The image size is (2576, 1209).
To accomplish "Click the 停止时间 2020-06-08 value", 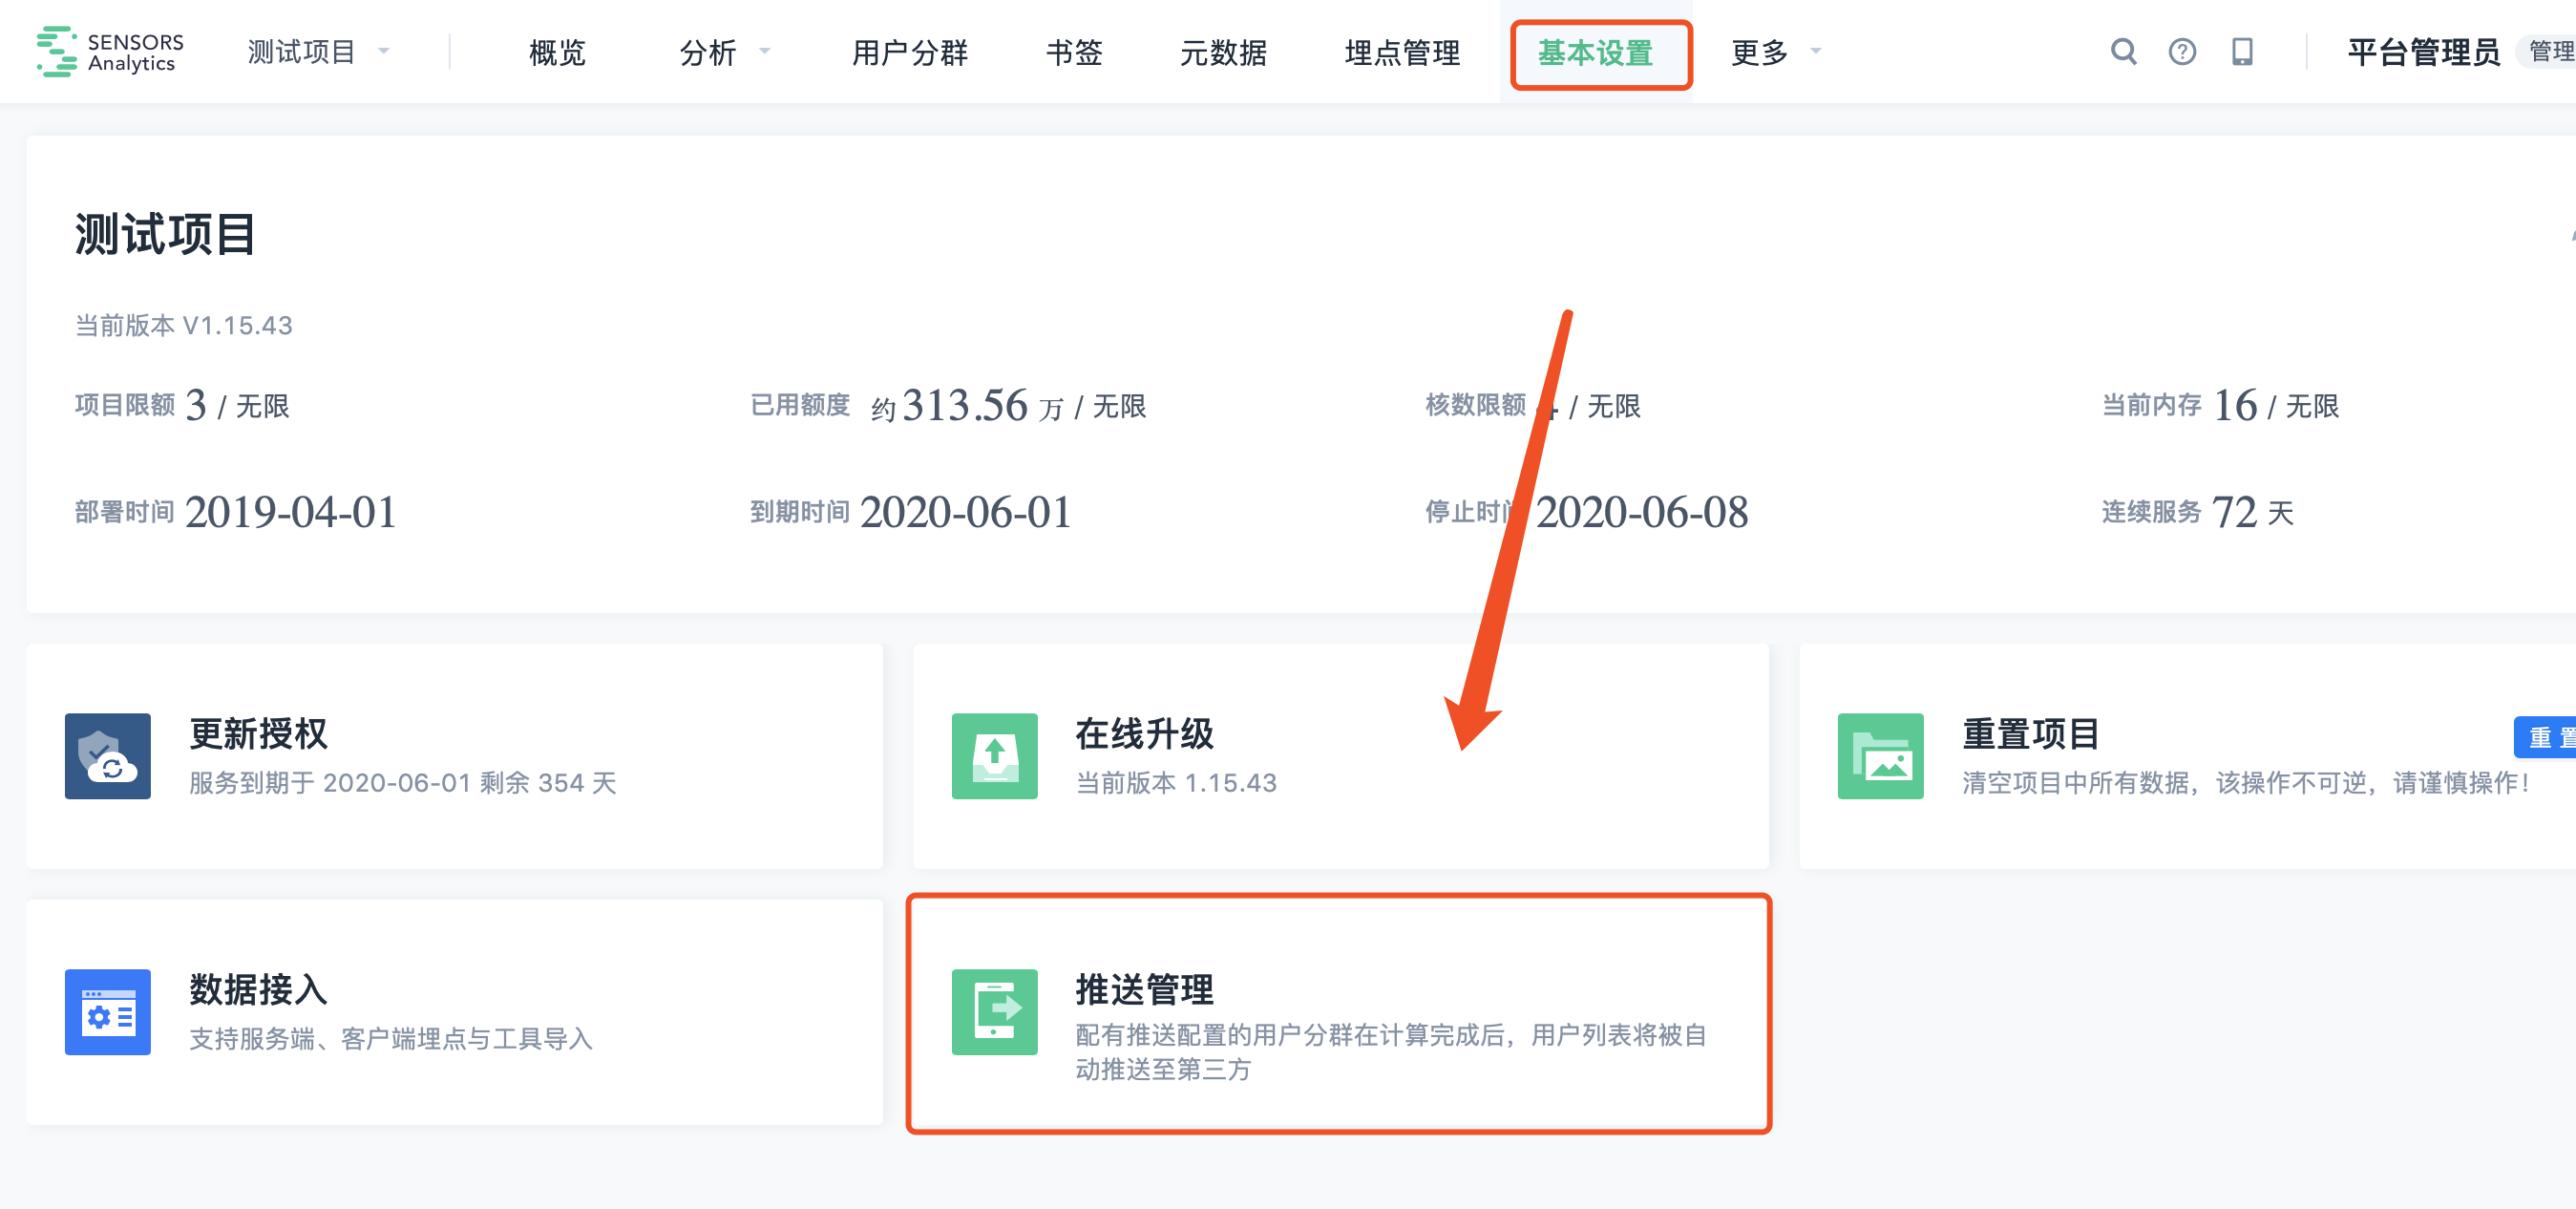I will 1642,512.
